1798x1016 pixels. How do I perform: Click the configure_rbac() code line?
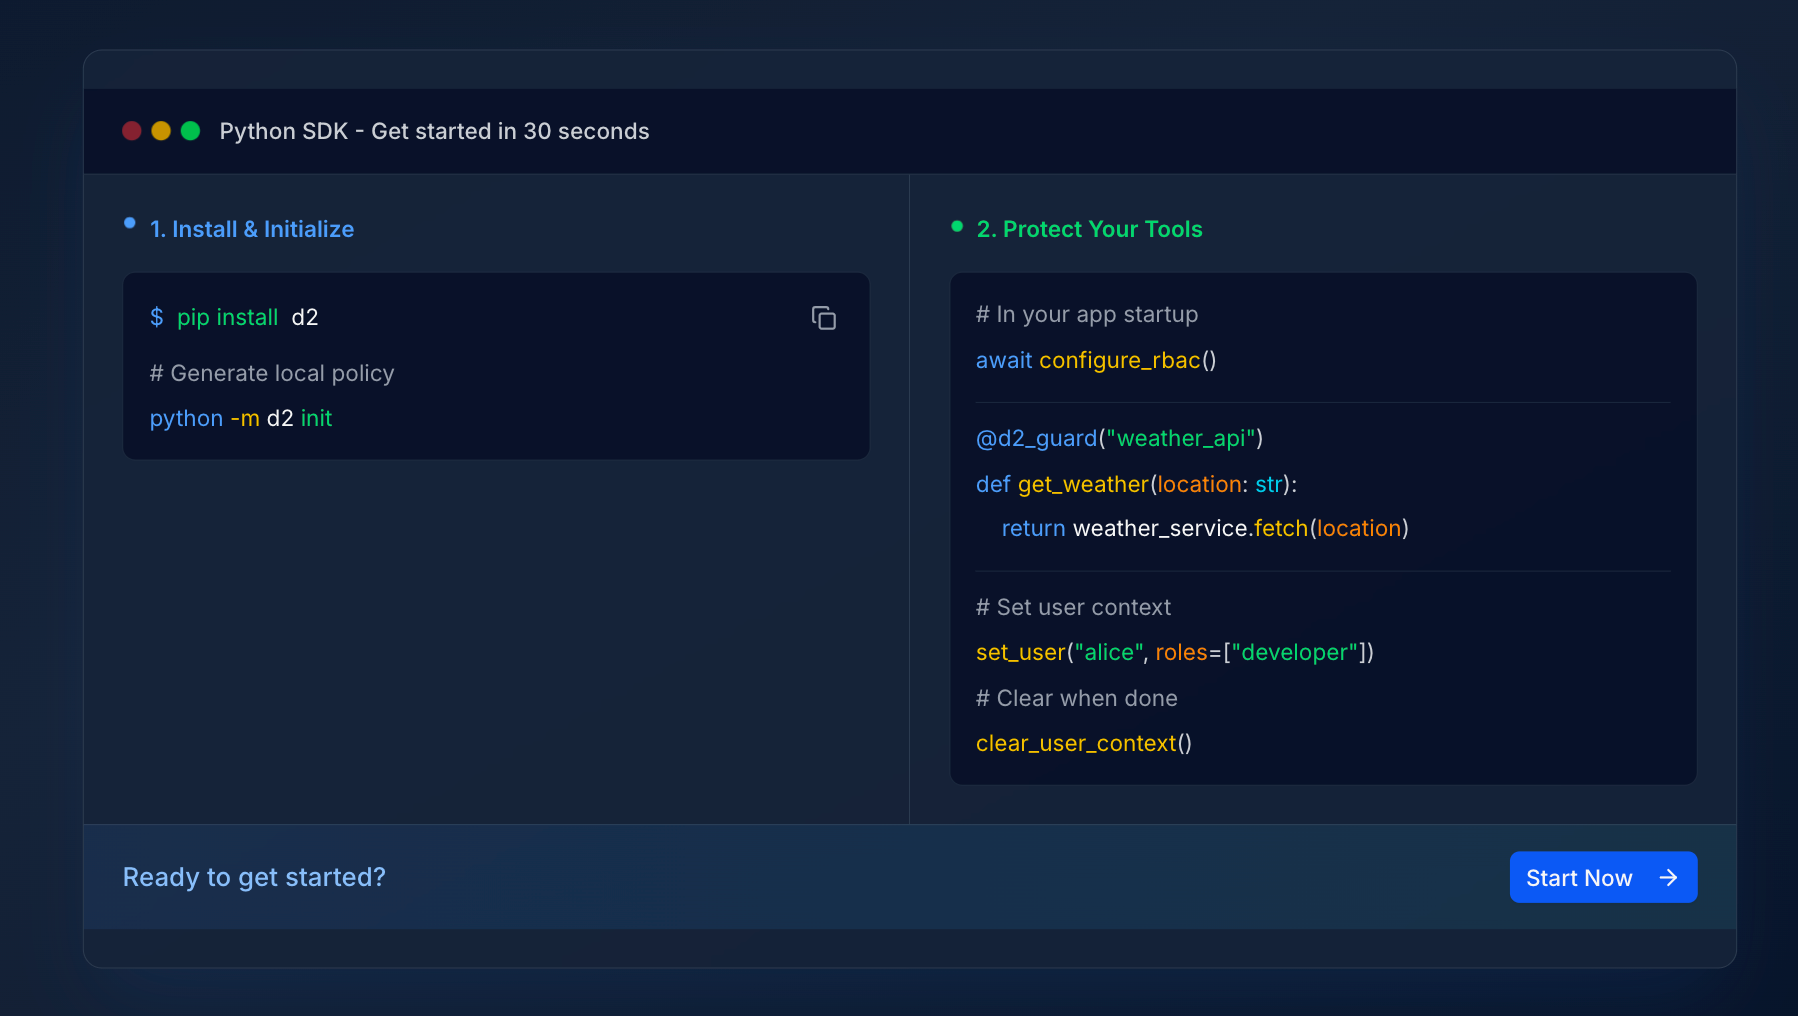tap(1095, 360)
